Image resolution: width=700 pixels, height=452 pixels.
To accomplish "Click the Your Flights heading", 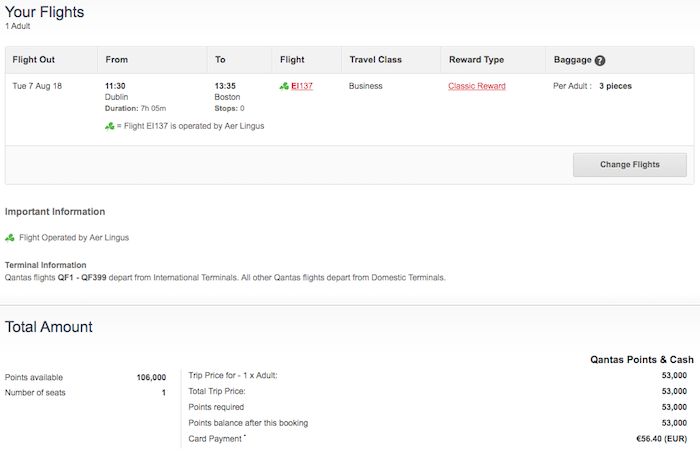I will click(x=44, y=12).
